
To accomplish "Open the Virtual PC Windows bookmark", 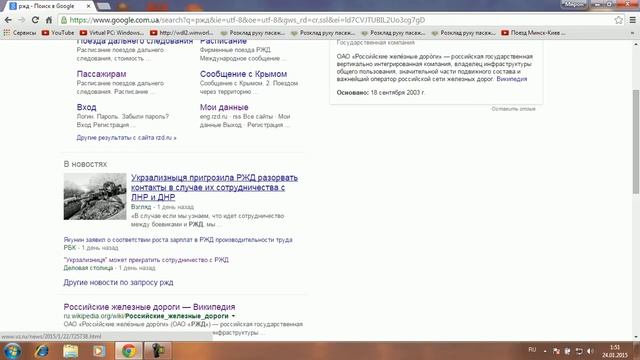I will click(x=112, y=33).
